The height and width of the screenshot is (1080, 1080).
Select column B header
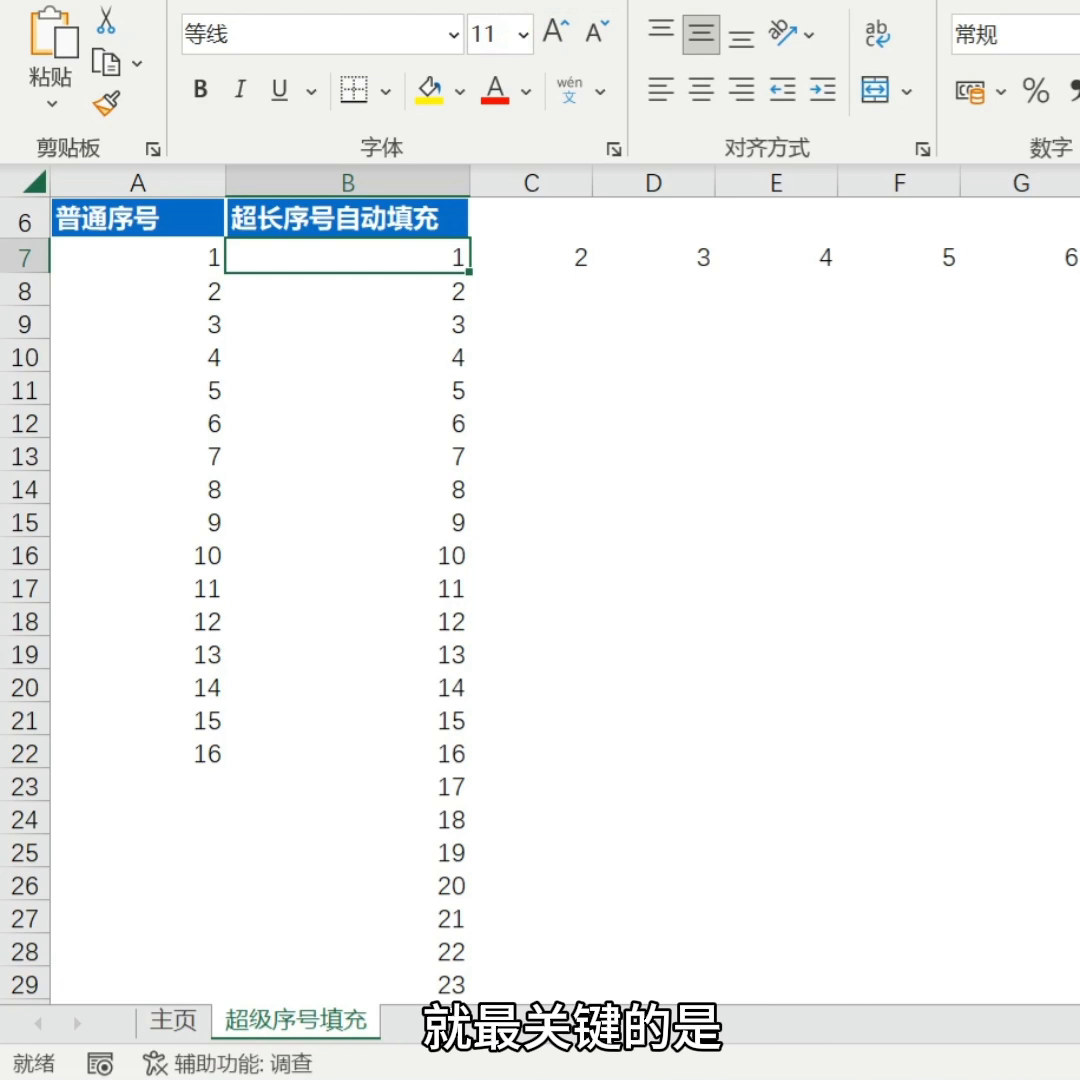click(348, 183)
